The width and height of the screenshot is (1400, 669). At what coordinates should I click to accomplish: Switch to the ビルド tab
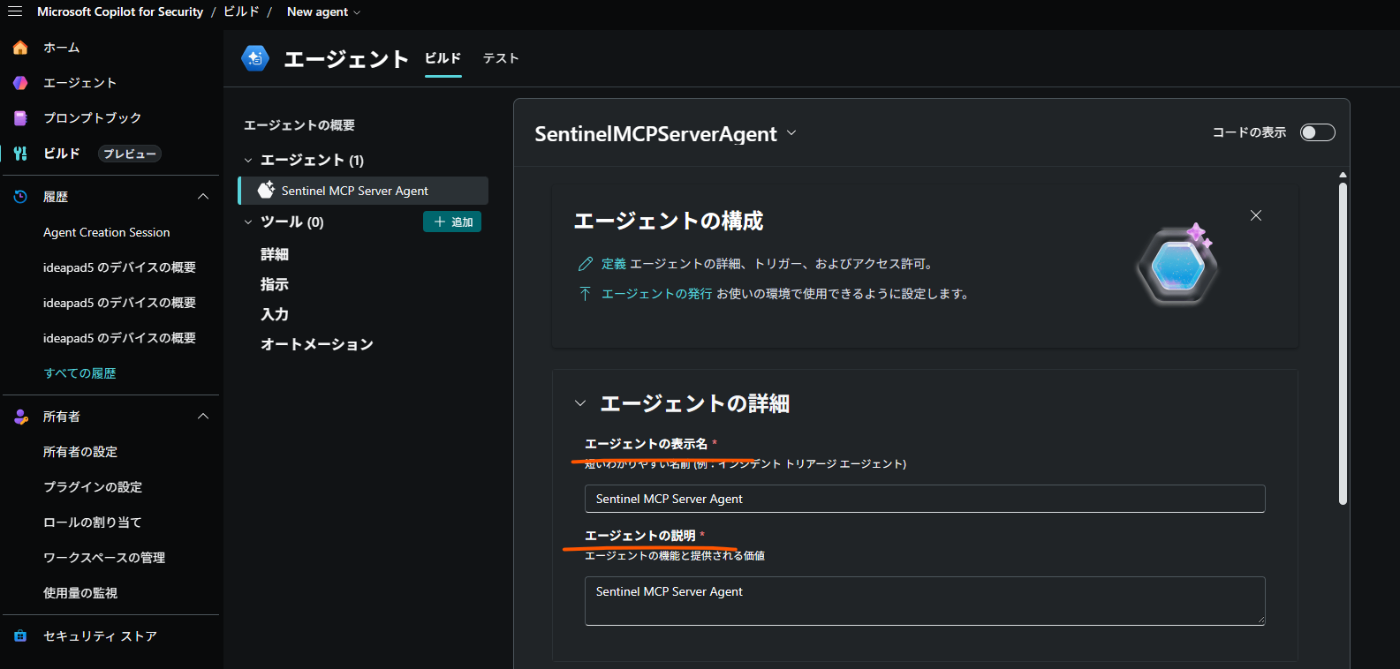click(443, 59)
